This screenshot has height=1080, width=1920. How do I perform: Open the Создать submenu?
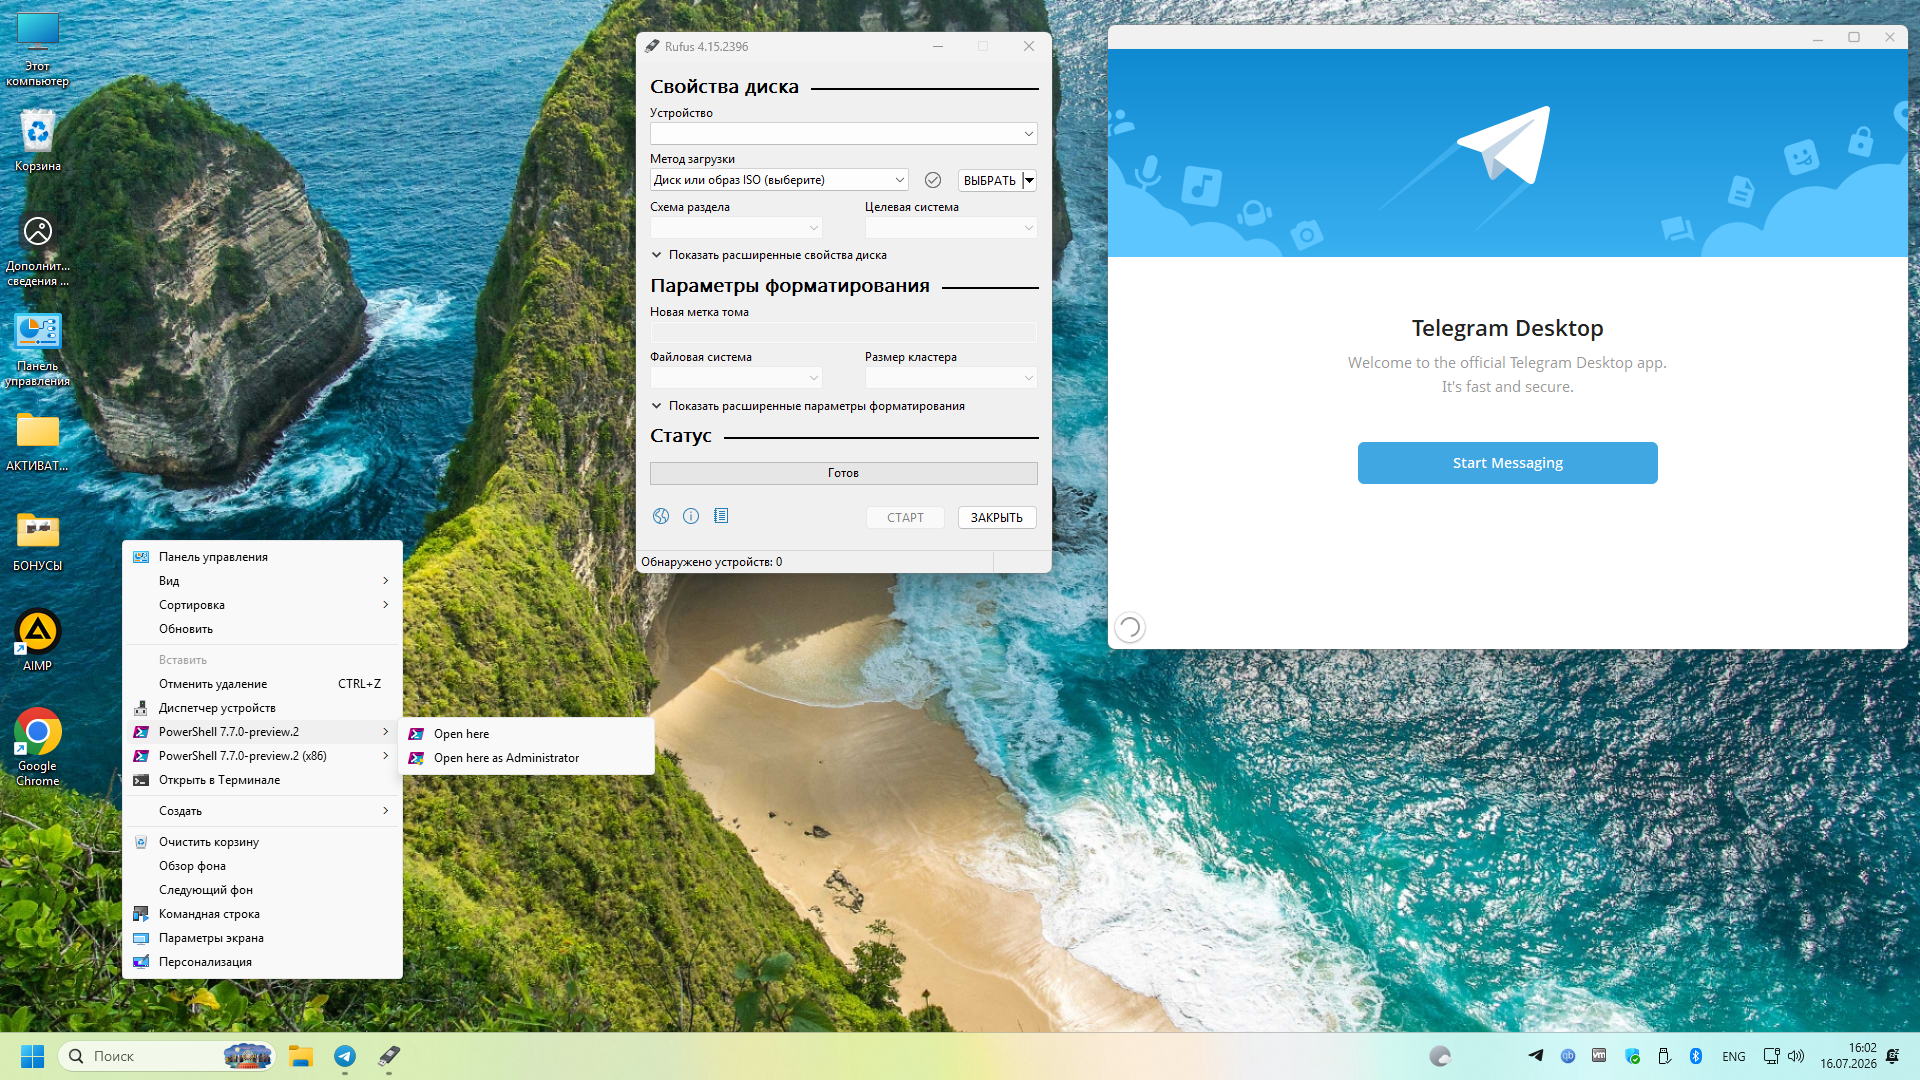click(262, 811)
